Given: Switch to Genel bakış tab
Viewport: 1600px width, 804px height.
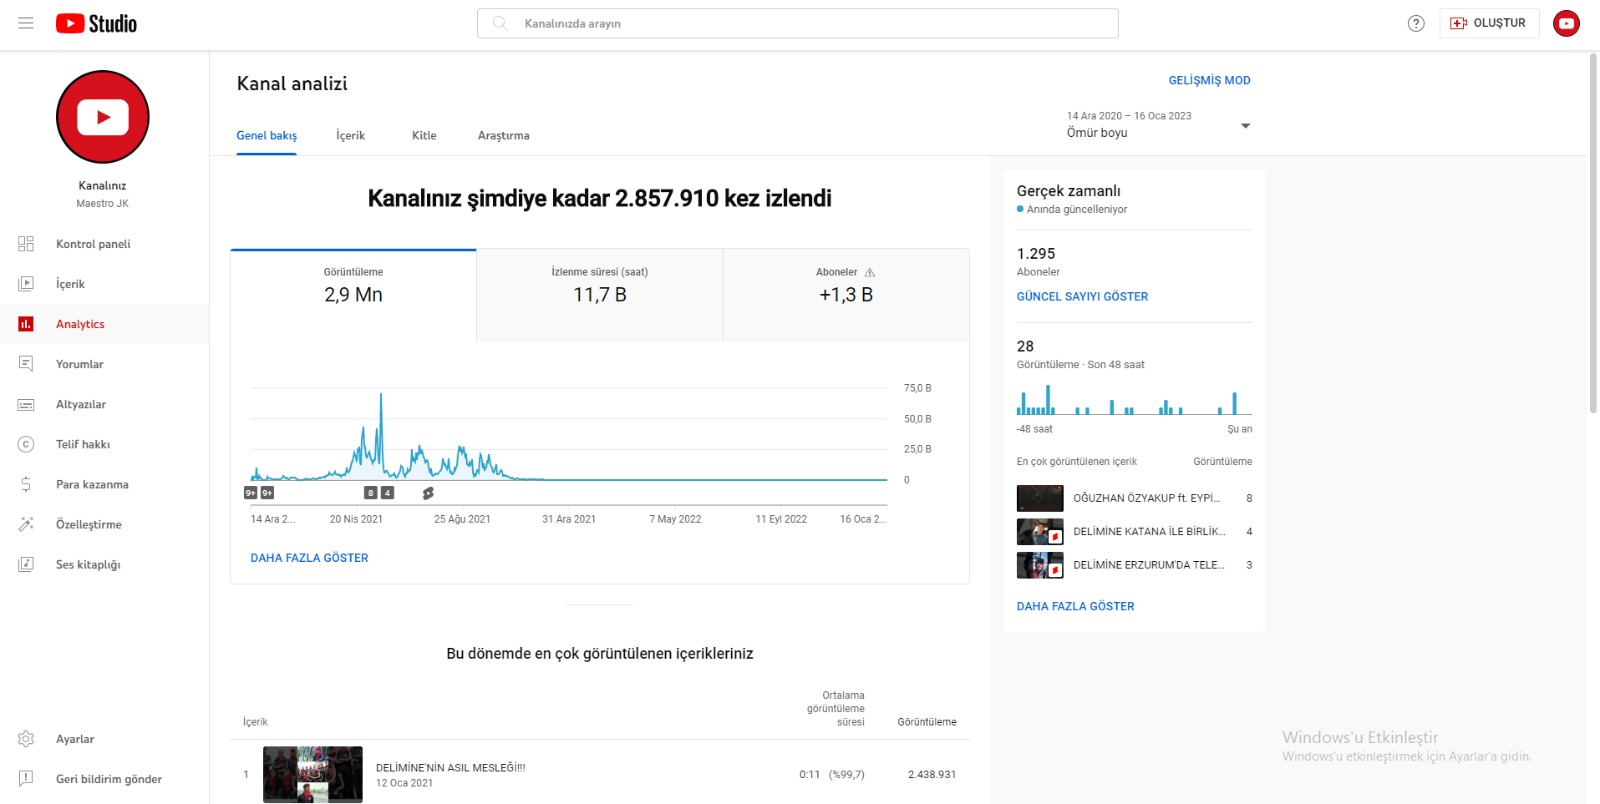Looking at the screenshot, I should tap(266, 135).
